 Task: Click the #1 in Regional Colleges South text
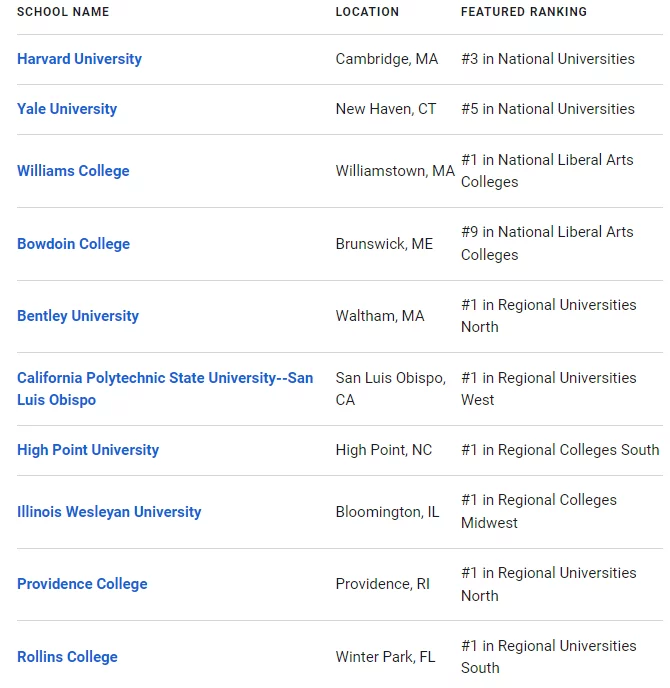pos(560,450)
